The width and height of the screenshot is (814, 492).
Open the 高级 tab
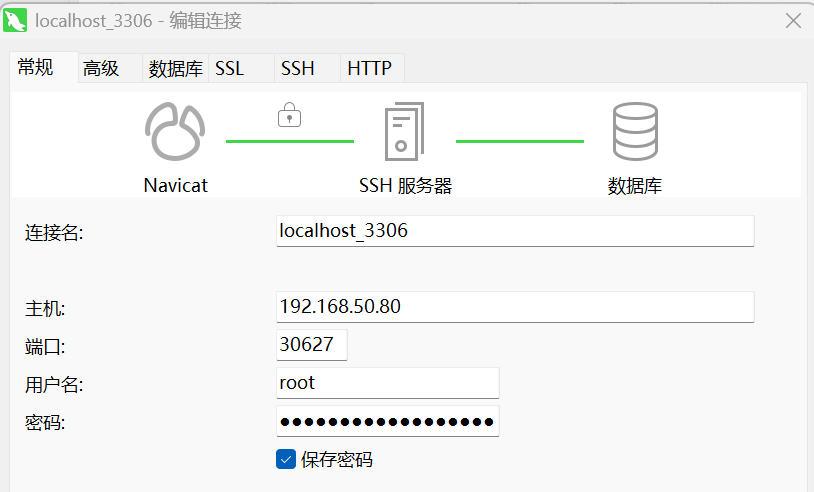click(x=101, y=68)
